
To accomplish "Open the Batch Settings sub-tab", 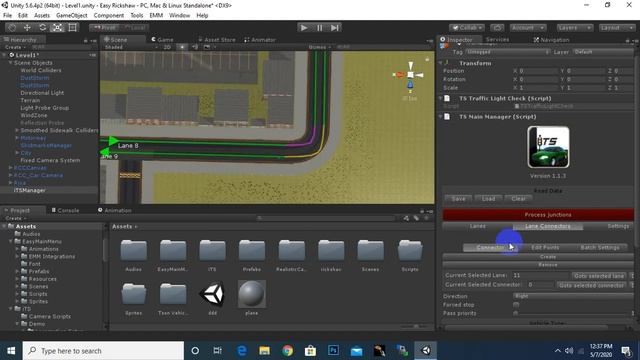I will coord(600,247).
